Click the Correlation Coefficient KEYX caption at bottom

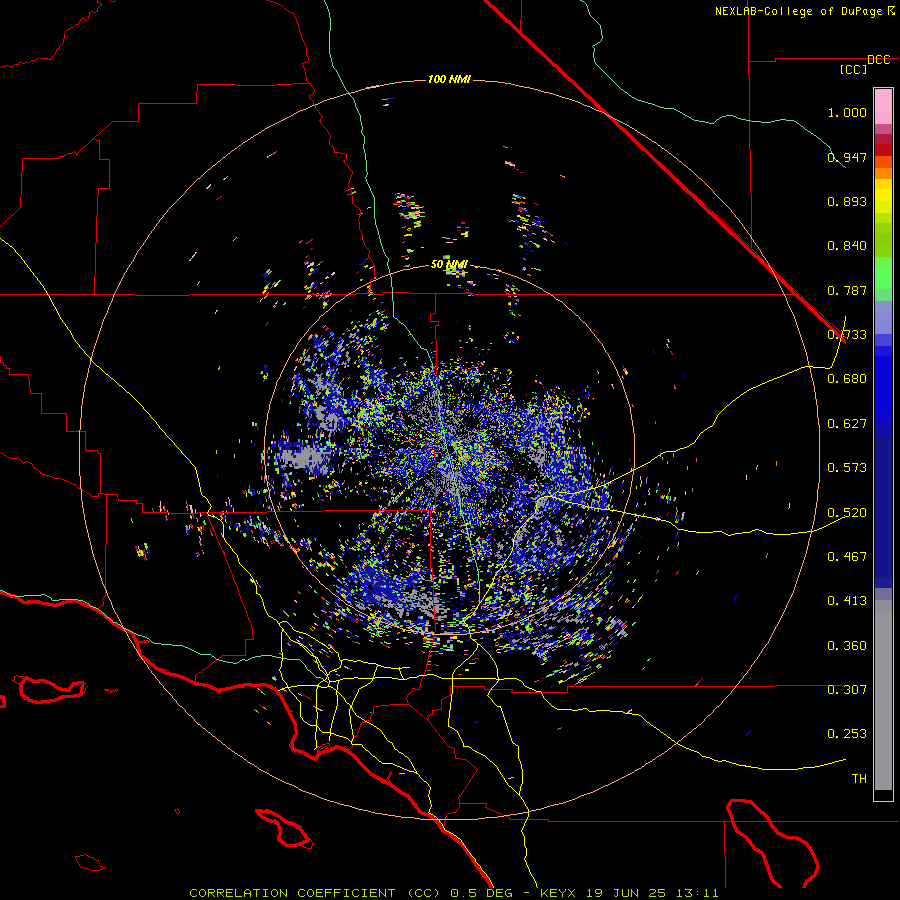coord(454,893)
